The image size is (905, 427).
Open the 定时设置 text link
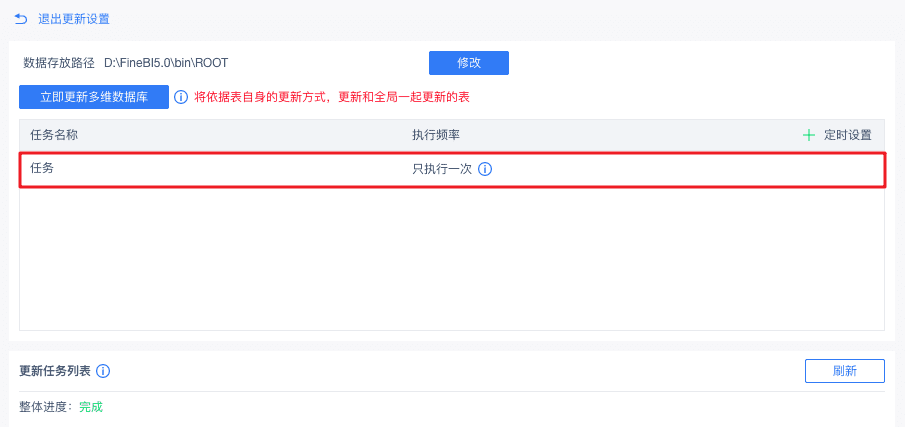click(848, 135)
